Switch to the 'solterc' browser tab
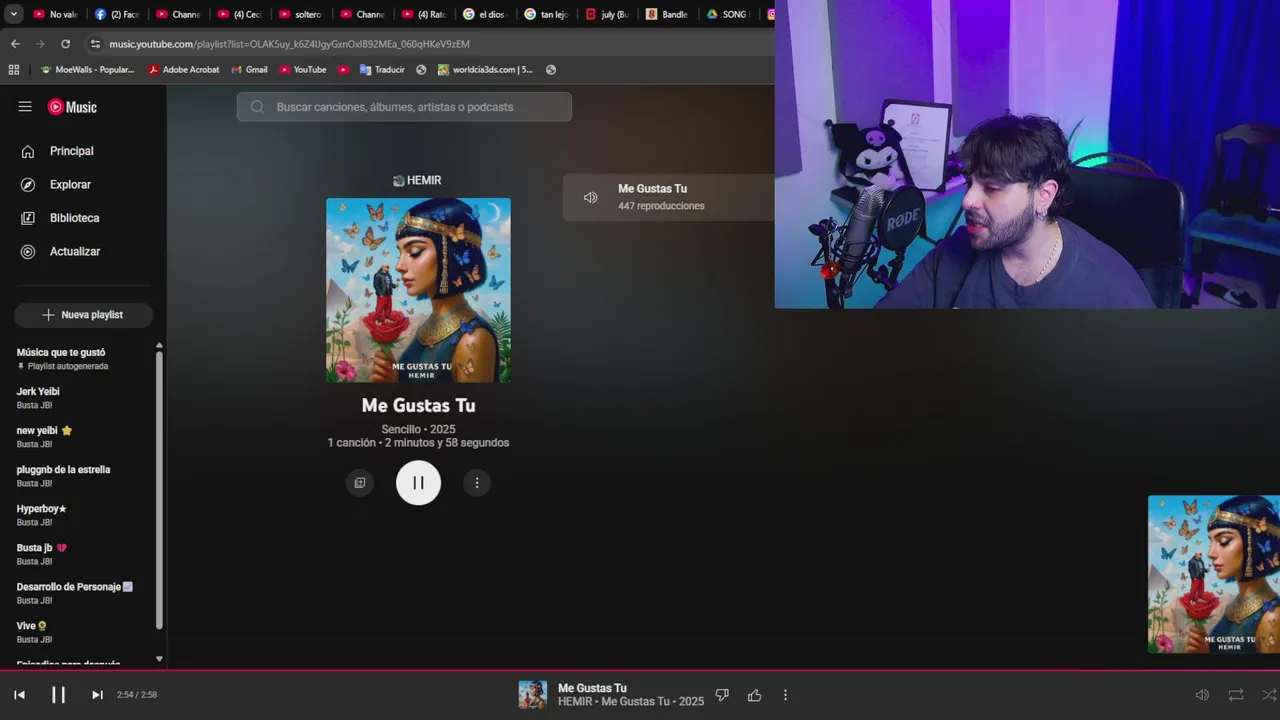This screenshot has width=1280, height=720. point(300,14)
